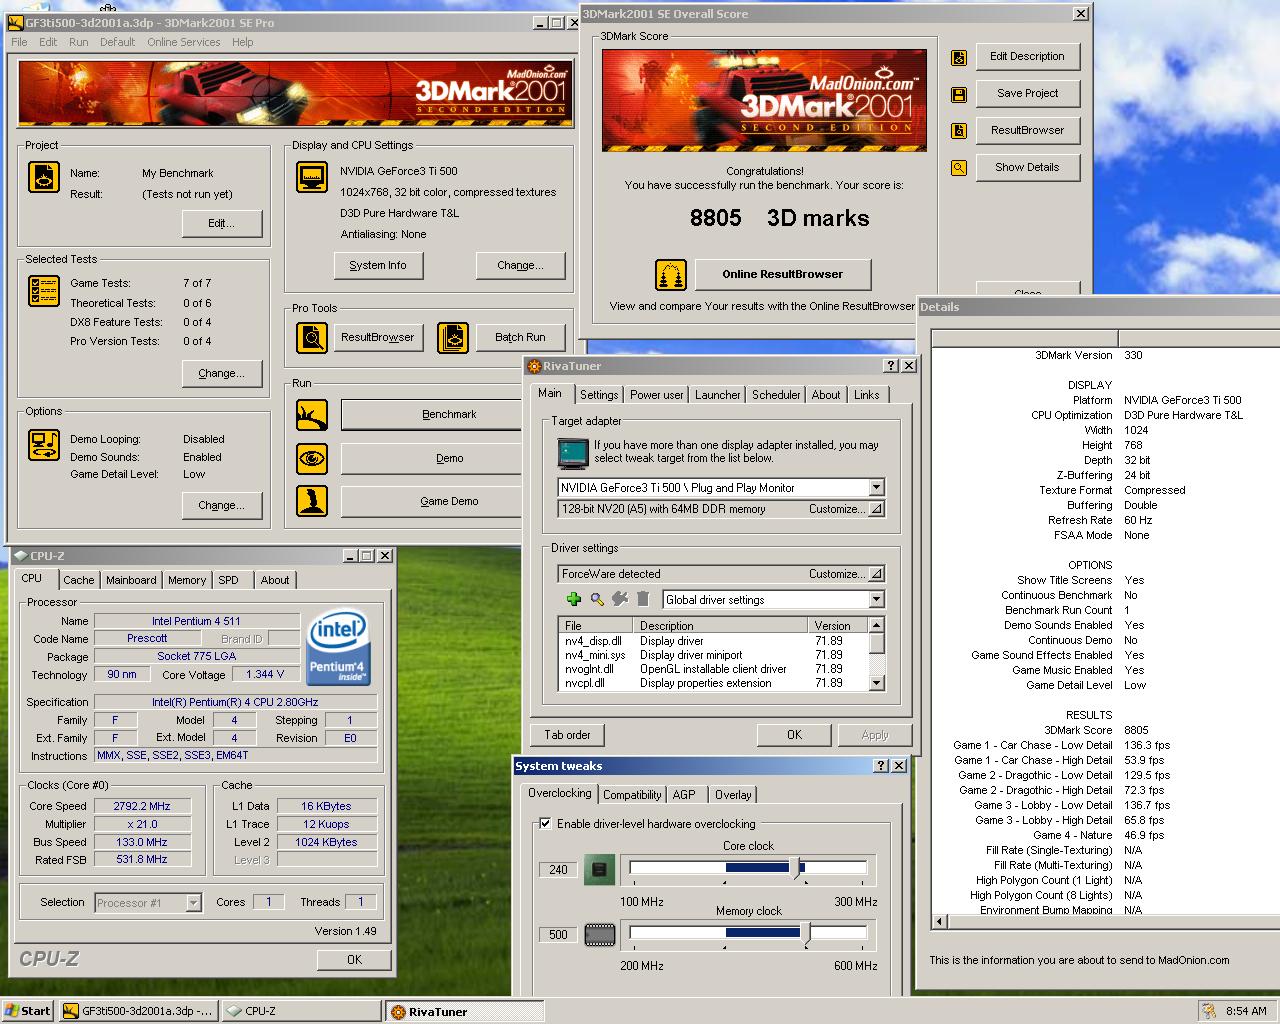
Task: Click the Game Demo joystick icon
Action: (312, 501)
